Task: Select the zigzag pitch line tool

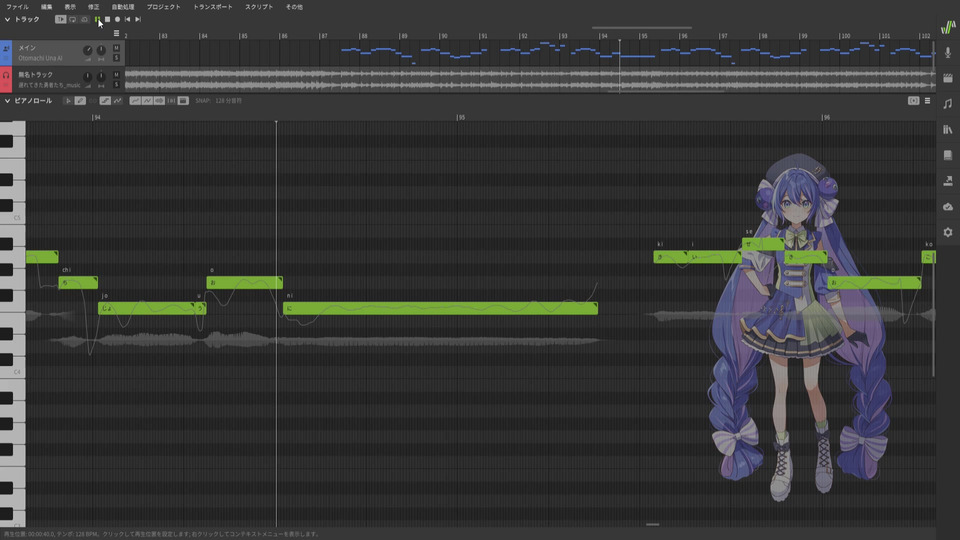Action: tap(118, 100)
